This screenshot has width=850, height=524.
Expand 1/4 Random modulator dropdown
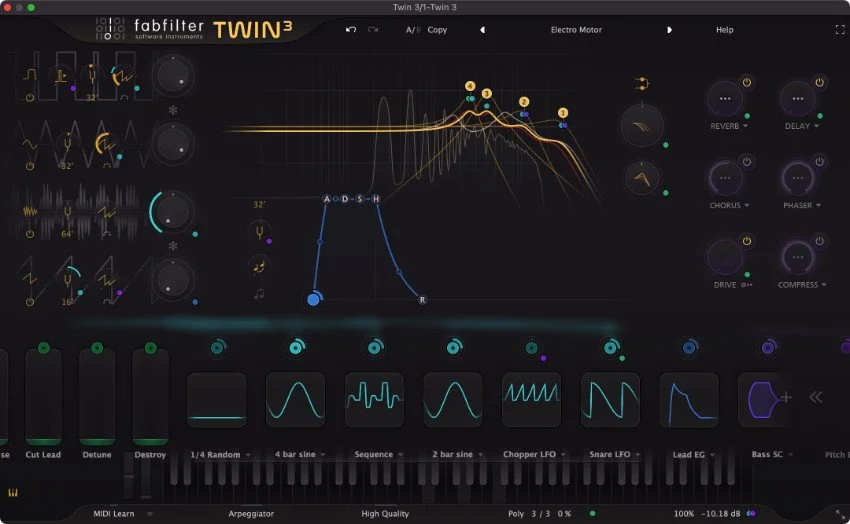click(x=248, y=455)
